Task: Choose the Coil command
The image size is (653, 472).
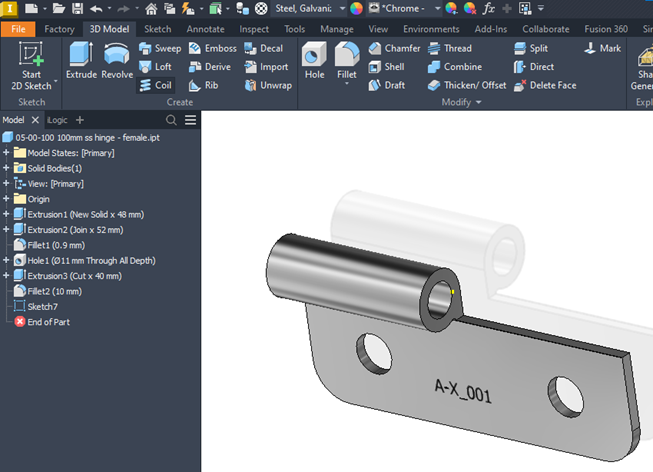Action: pyautogui.click(x=155, y=86)
